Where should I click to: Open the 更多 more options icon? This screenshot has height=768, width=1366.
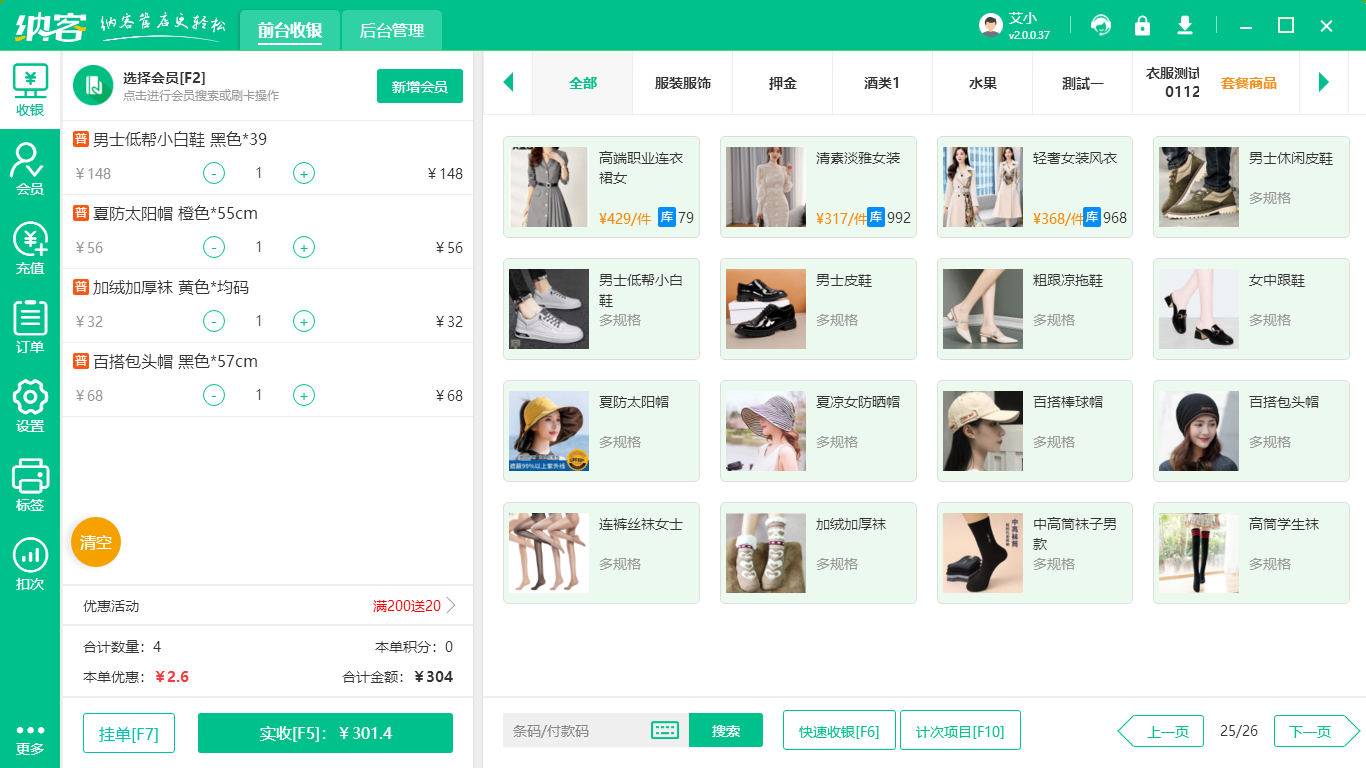30,739
